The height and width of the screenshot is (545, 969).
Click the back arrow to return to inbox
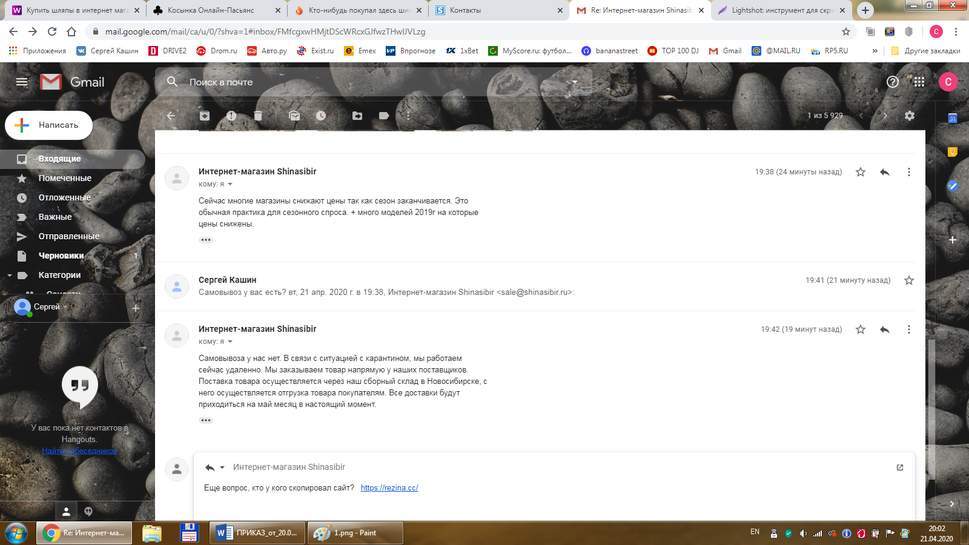tap(171, 116)
